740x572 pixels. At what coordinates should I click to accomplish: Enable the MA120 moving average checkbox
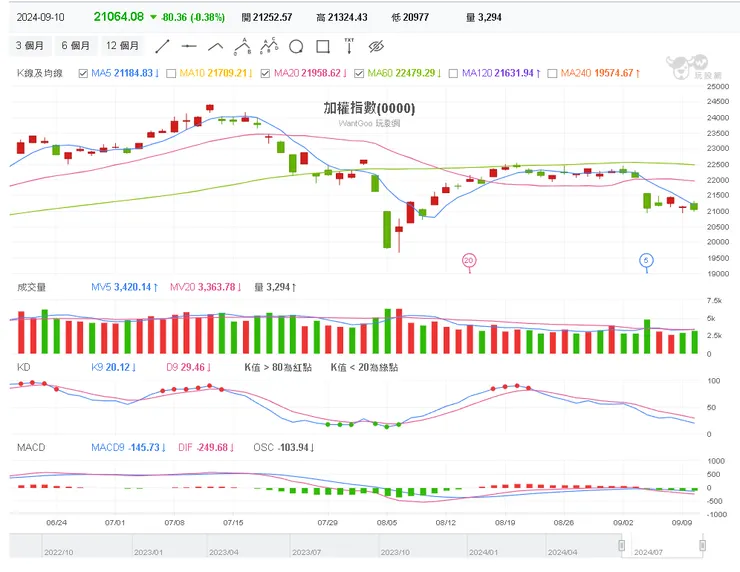(x=453, y=73)
